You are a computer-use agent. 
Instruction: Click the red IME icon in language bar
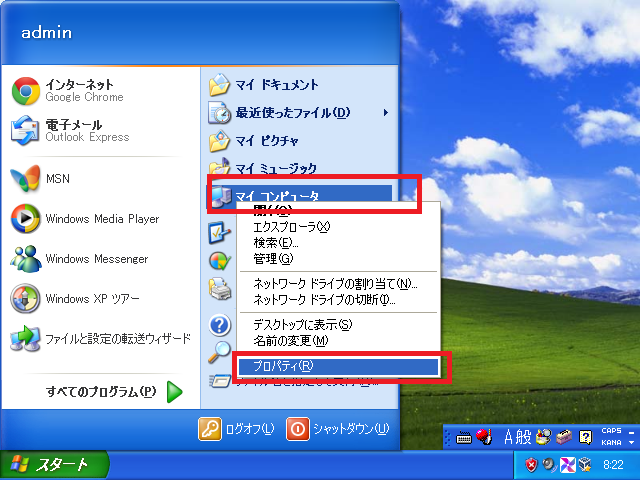coord(484,437)
